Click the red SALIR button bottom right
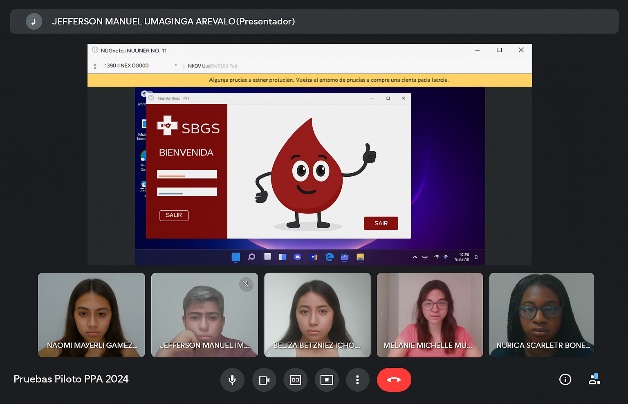 (380, 223)
